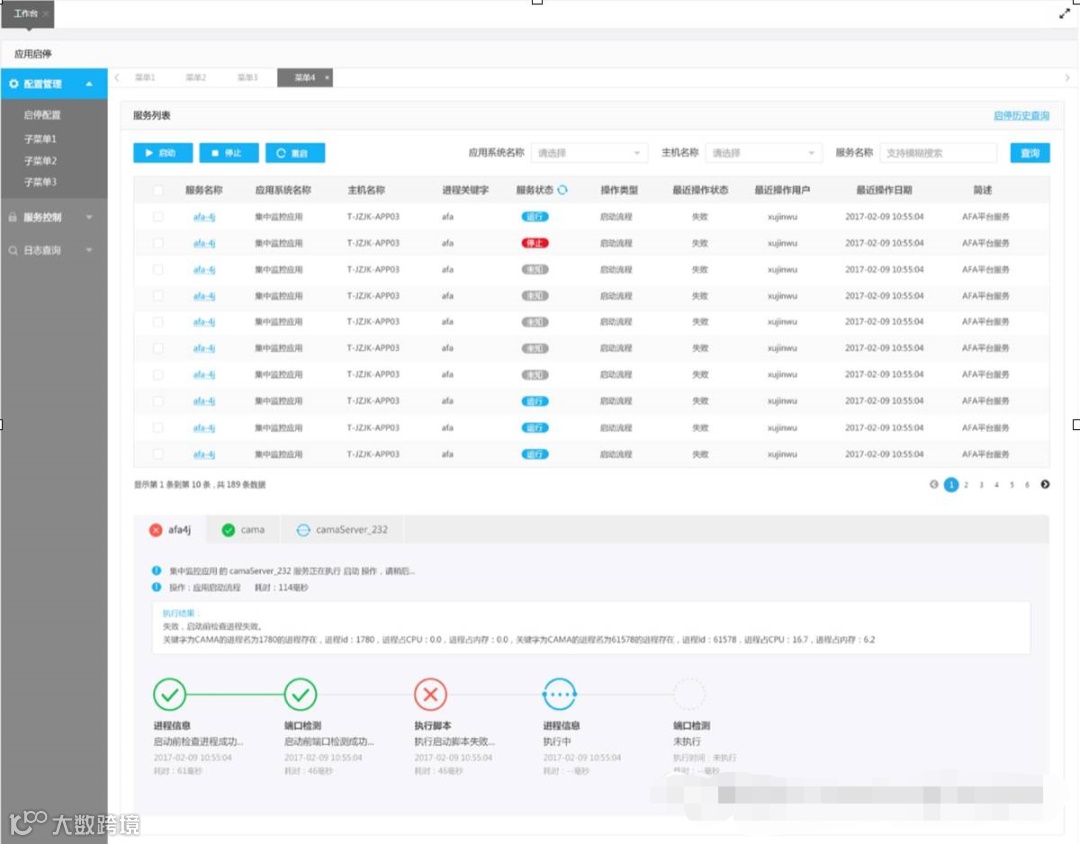Viewport: 1080px width, 844px height.
Task: Click the fullscreen expand arrows icon
Action: click(x=1065, y=13)
